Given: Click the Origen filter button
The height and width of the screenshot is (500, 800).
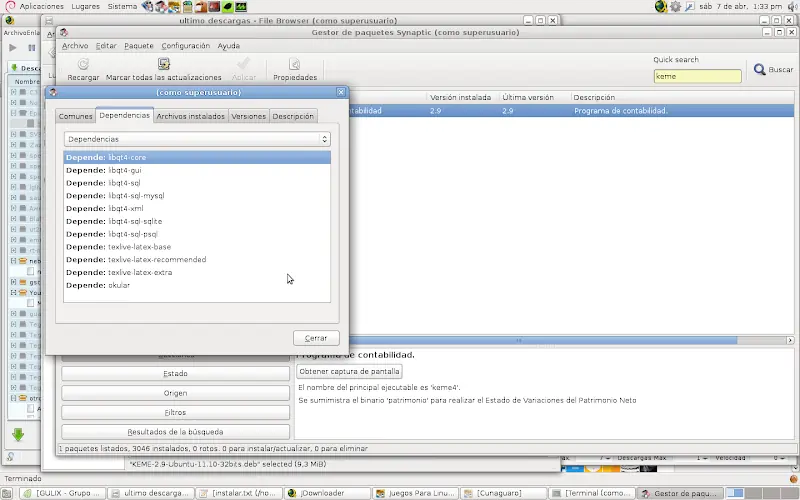Looking at the screenshot, I should pyautogui.click(x=176, y=393).
